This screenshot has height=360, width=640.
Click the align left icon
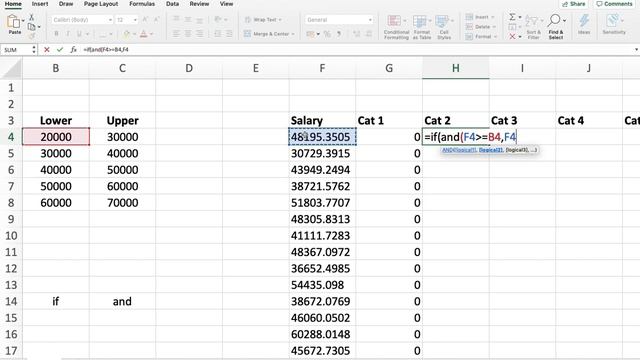(x=176, y=34)
